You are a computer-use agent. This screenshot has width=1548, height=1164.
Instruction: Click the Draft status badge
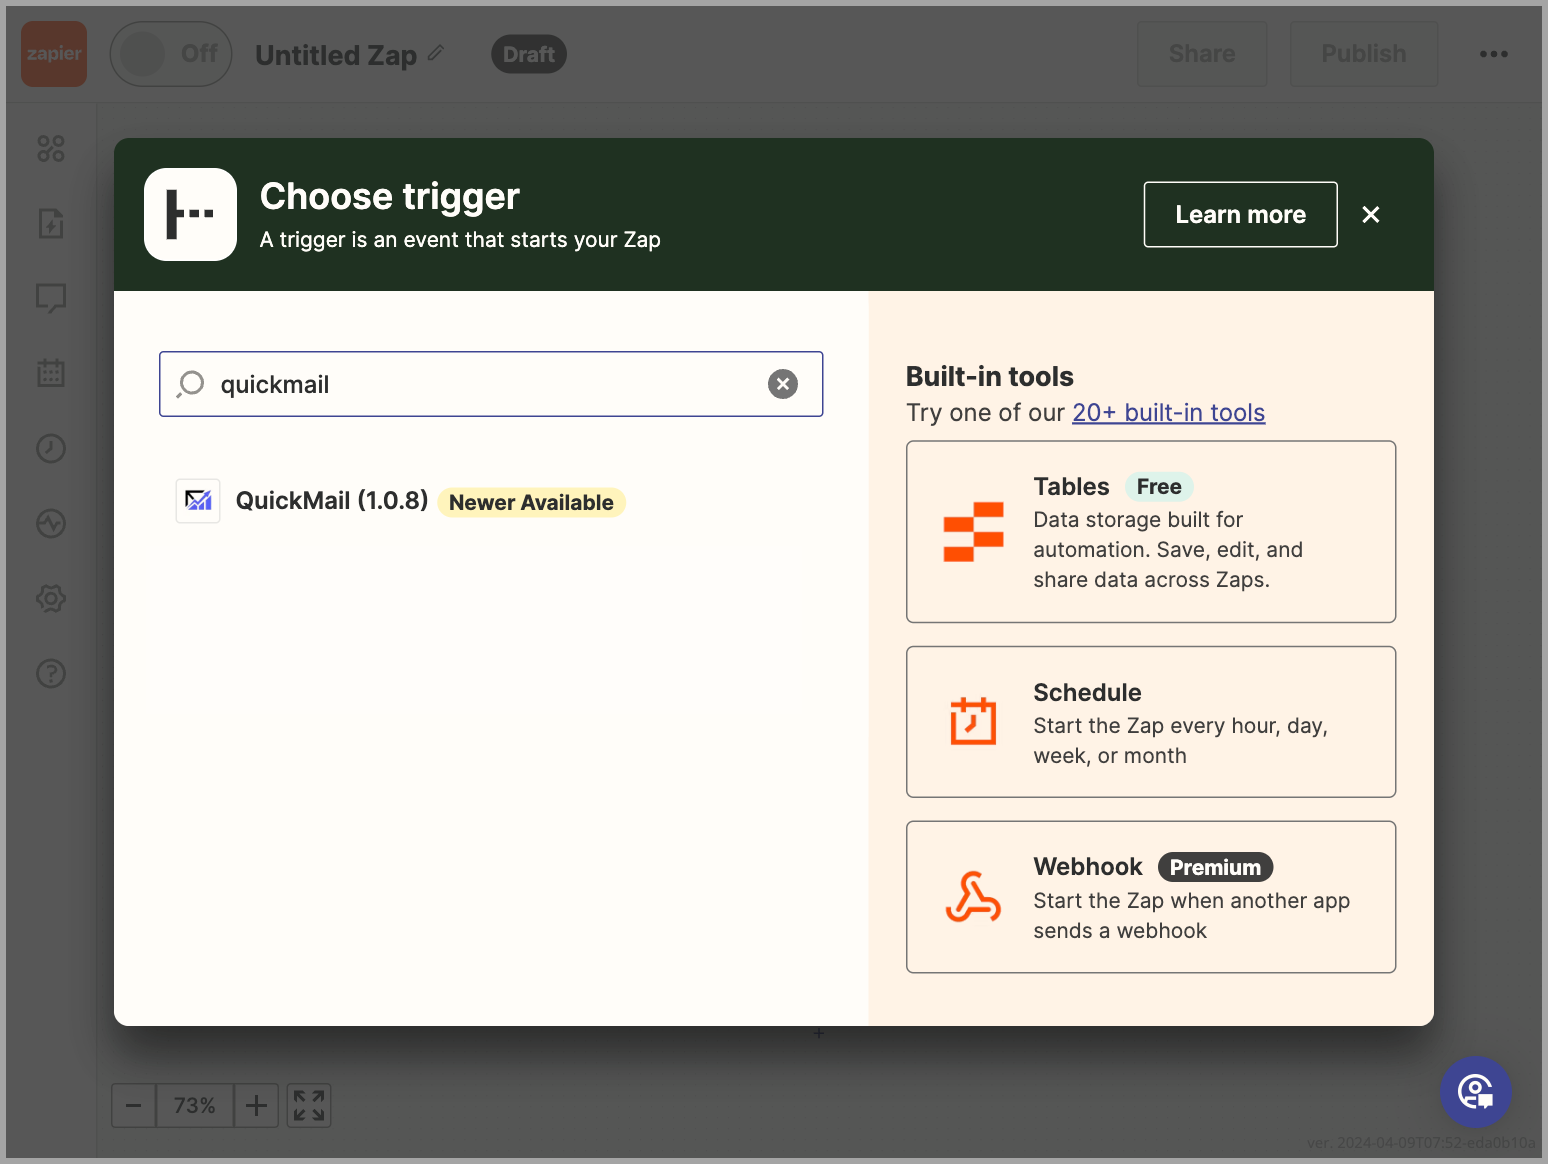(x=529, y=54)
